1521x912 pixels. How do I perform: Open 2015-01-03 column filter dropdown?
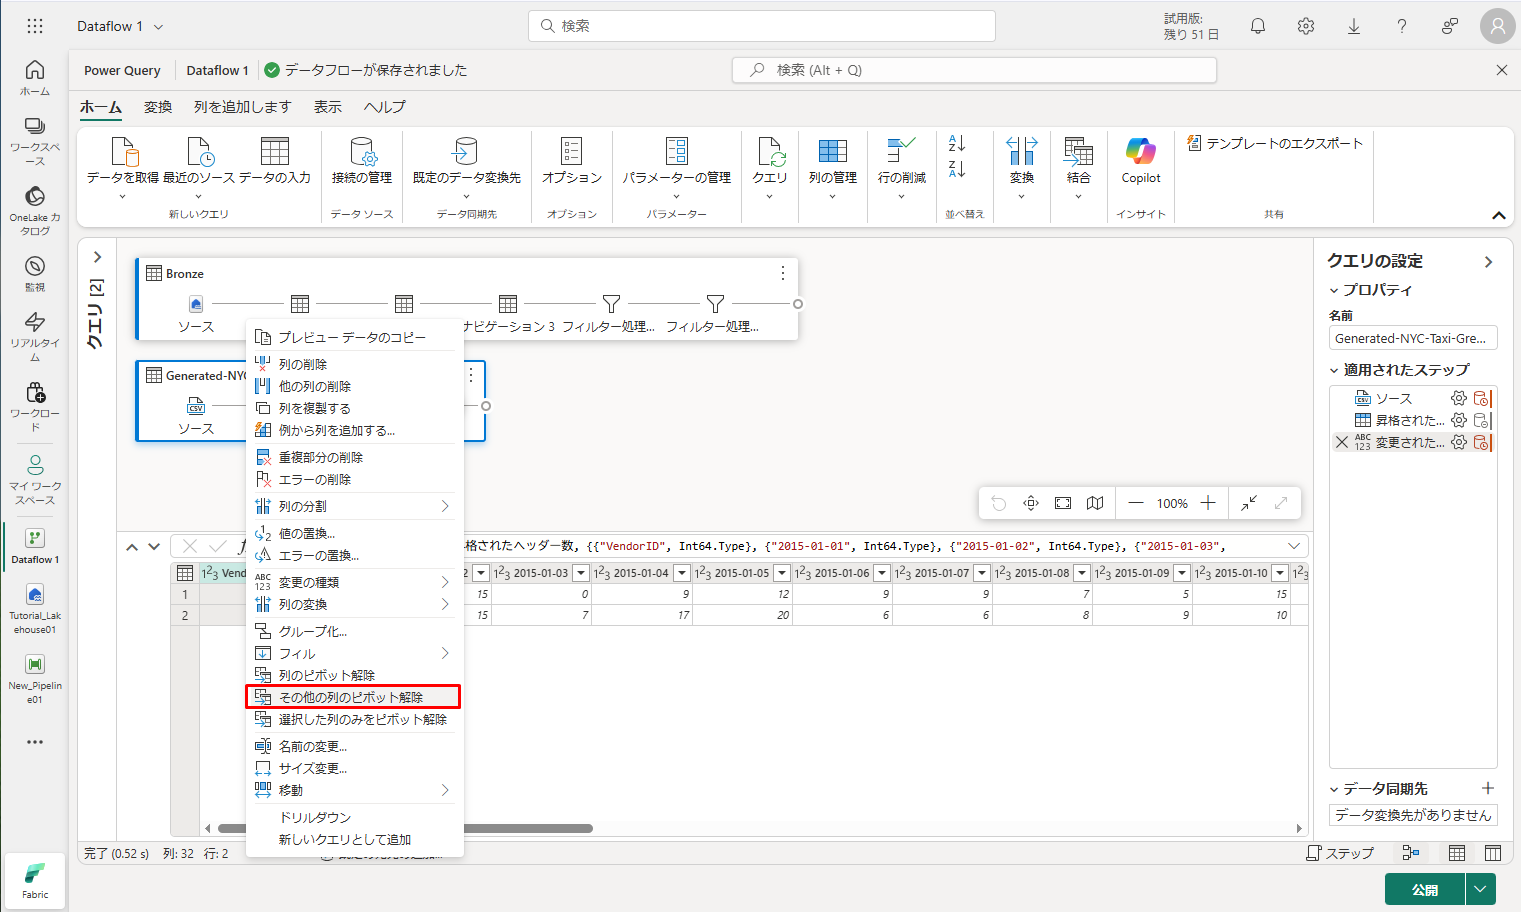click(581, 573)
